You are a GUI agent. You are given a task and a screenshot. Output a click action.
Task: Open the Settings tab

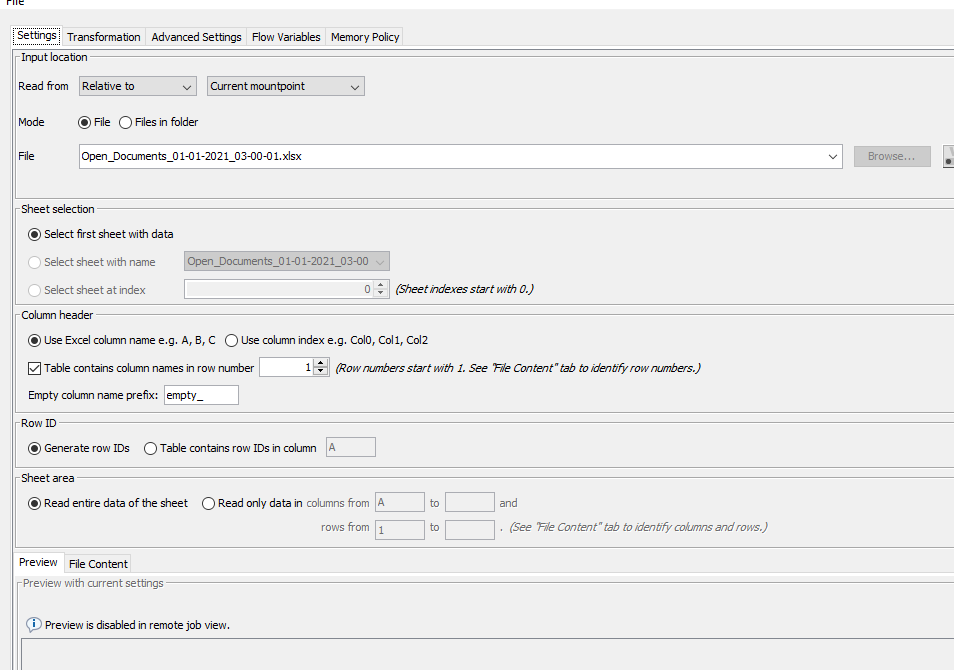[x=37, y=35]
